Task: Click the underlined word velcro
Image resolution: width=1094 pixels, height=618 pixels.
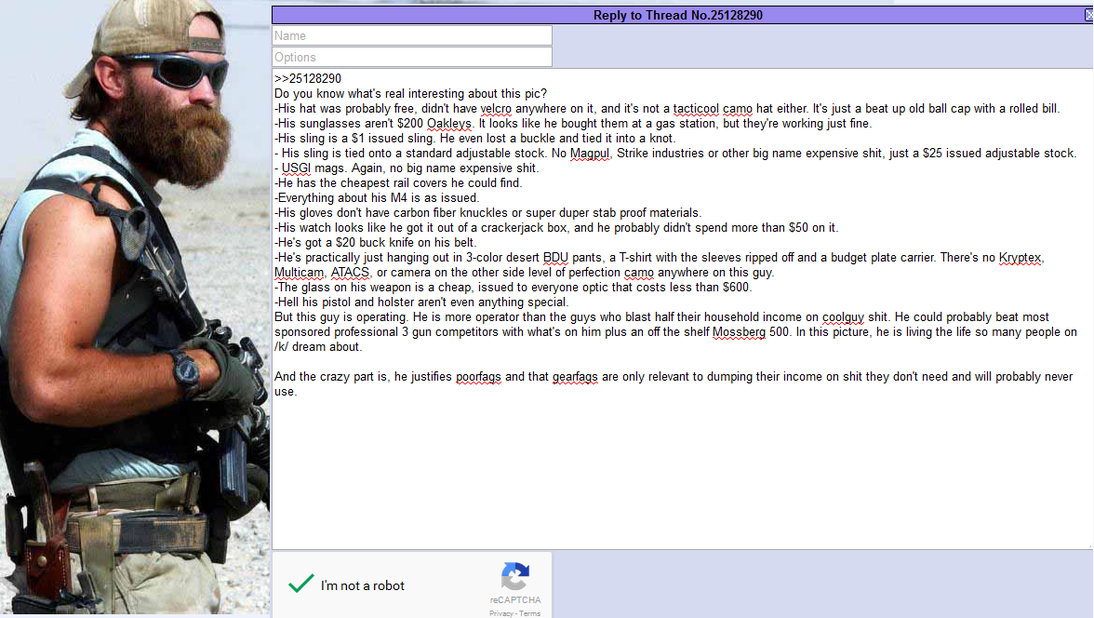Action: point(495,109)
